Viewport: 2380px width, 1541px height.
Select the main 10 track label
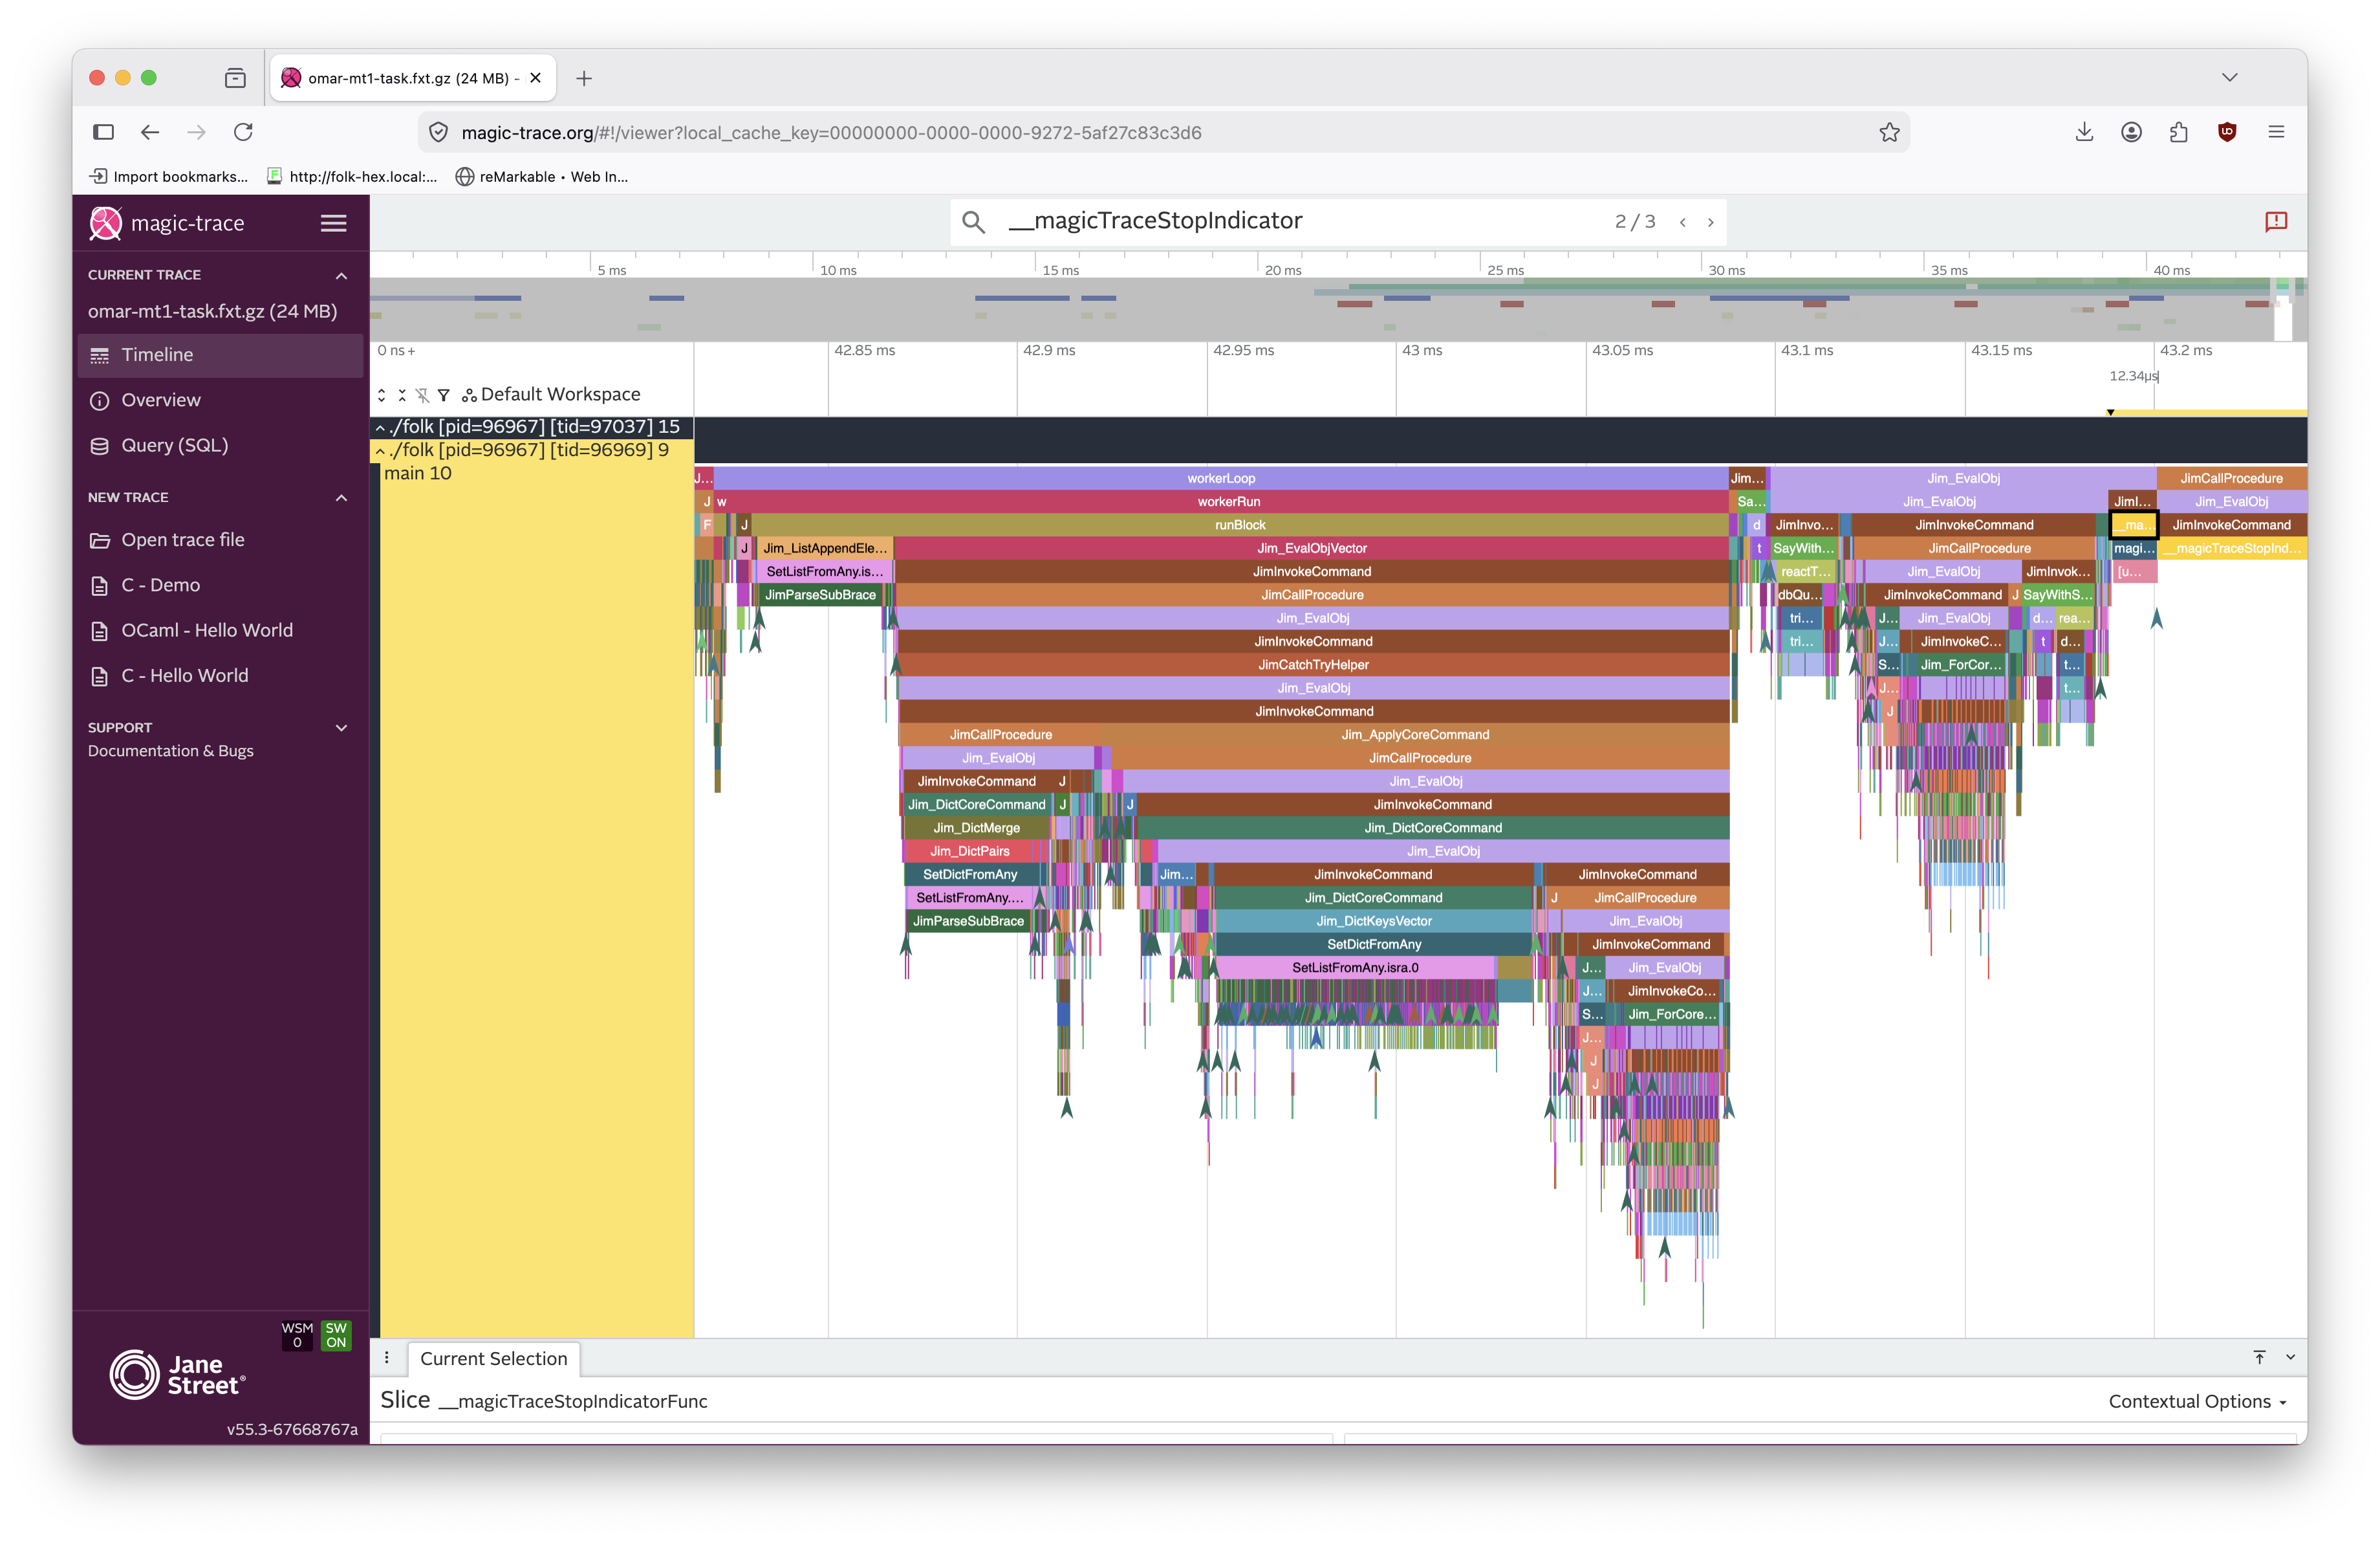click(418, 473)
